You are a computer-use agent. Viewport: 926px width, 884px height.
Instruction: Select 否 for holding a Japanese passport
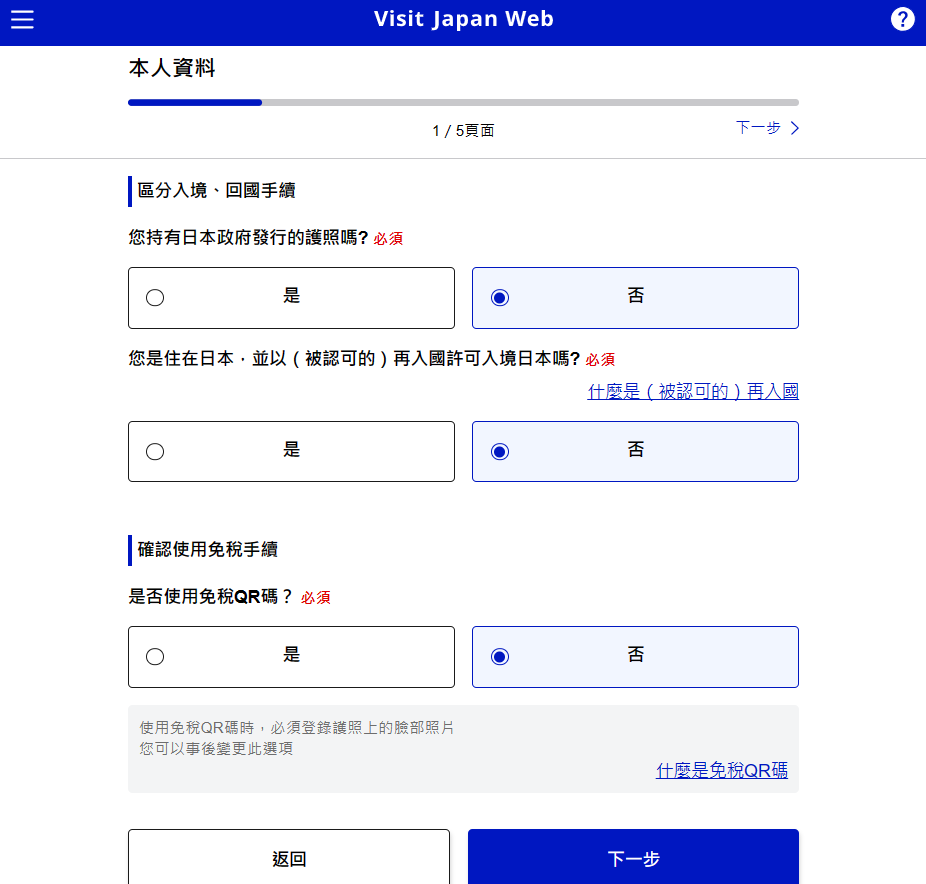pyautogui.click(x=635, y=298)
